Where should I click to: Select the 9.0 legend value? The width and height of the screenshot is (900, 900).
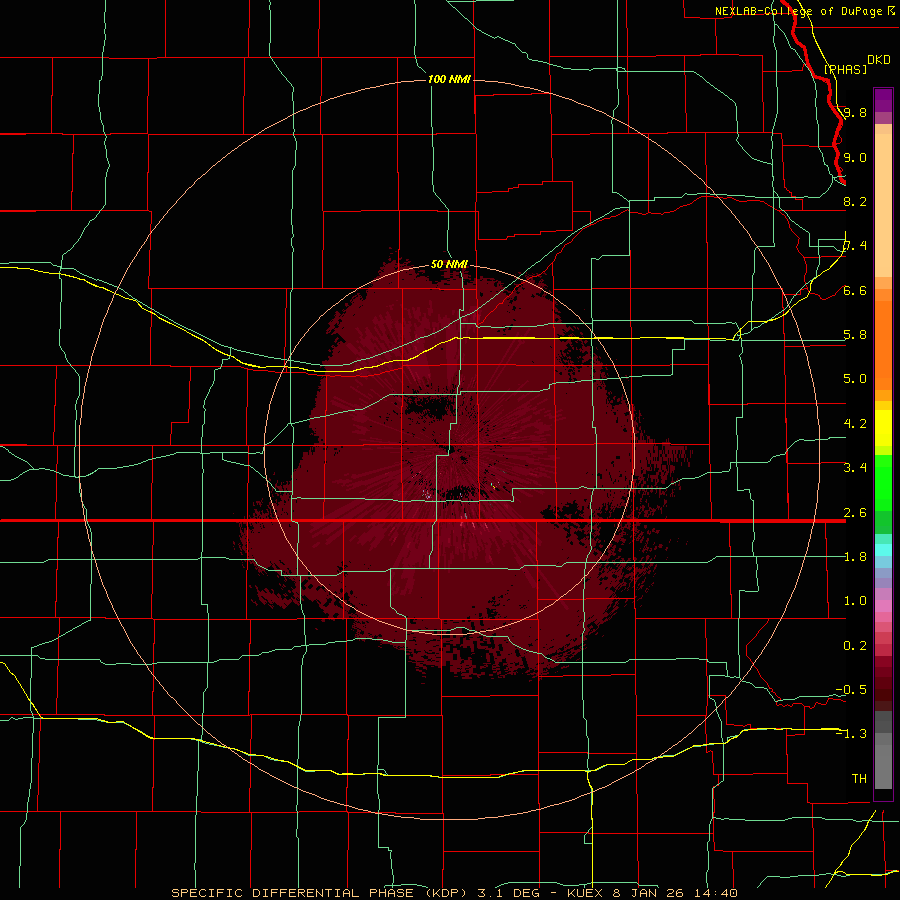pos(855,157)
